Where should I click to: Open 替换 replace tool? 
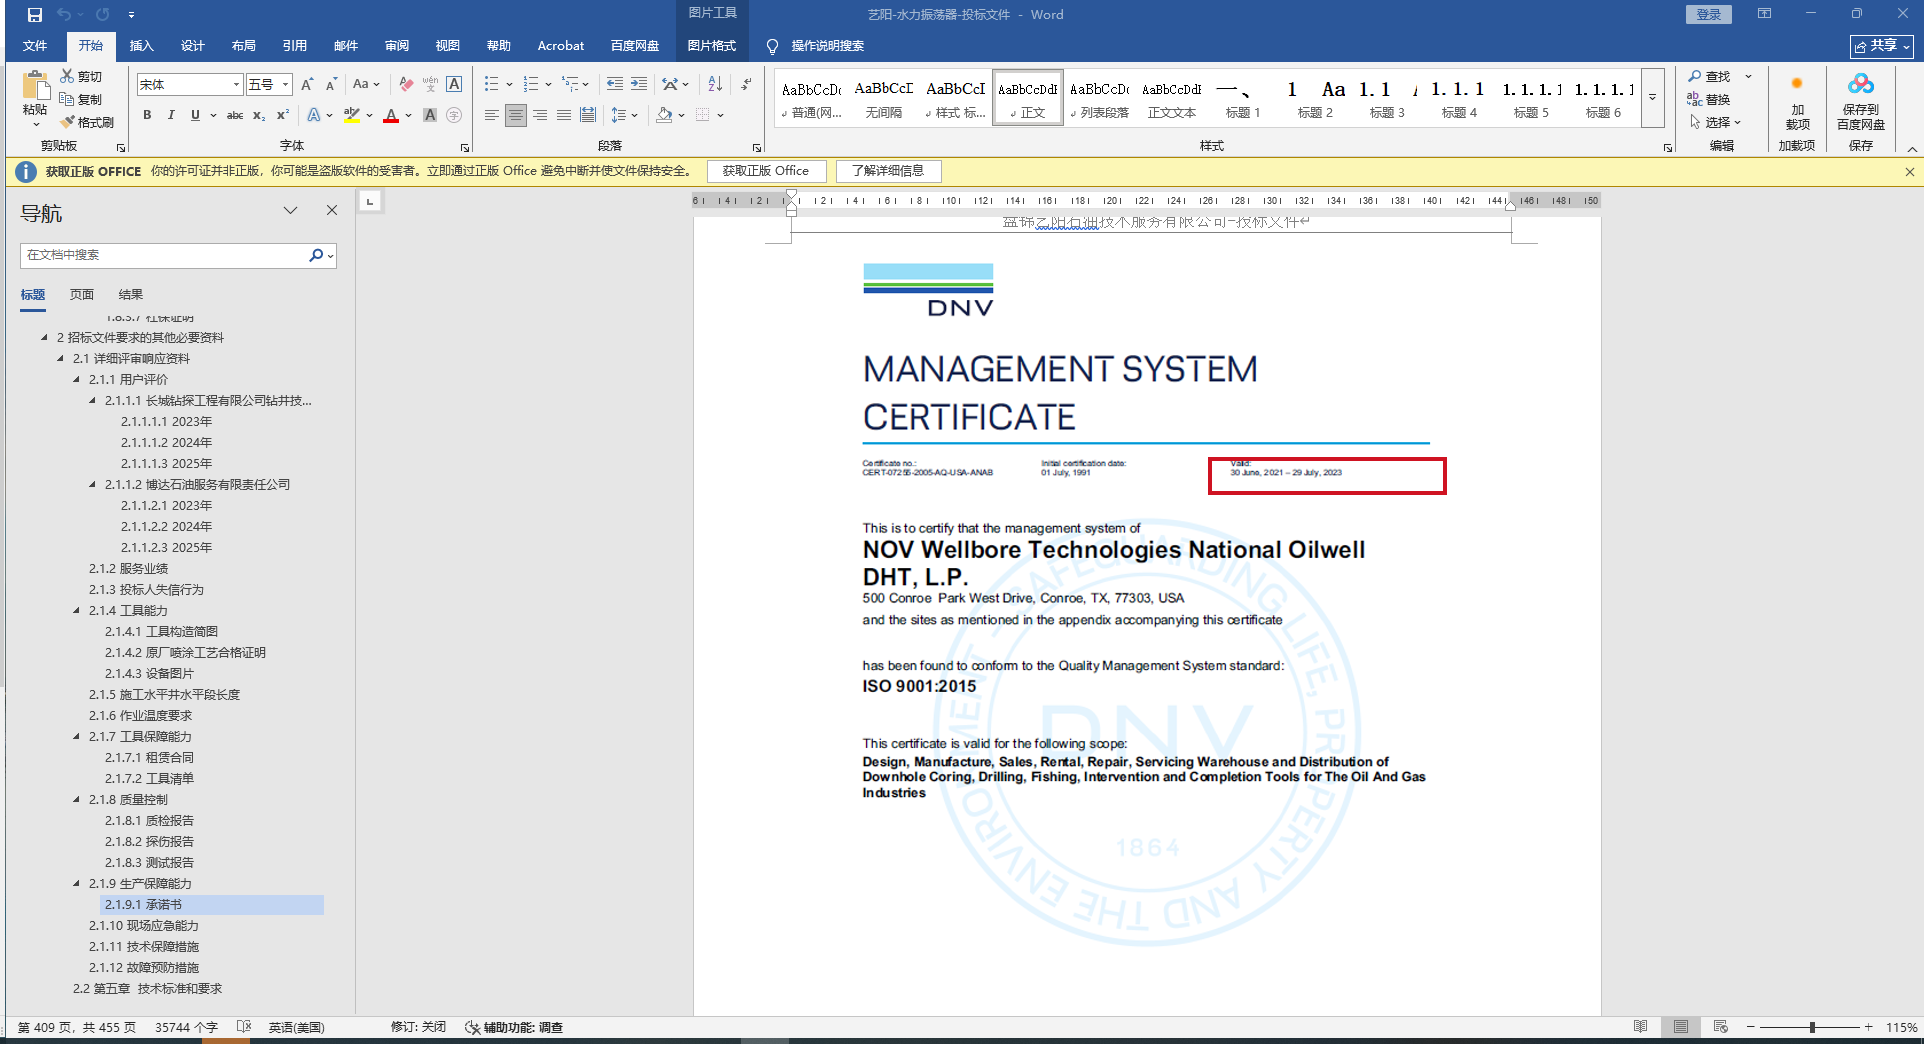[1710, 99]
